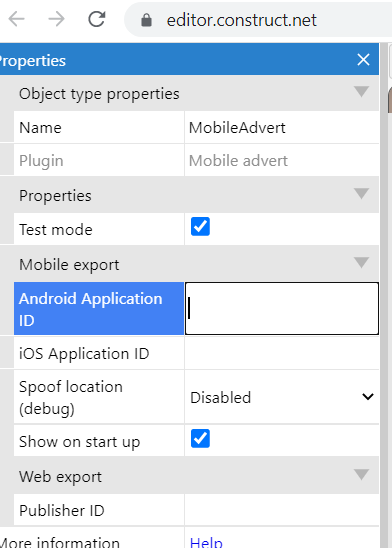392x548 pixels.
Task: Collapse the Object type properties section
Action: click(362, 92)
